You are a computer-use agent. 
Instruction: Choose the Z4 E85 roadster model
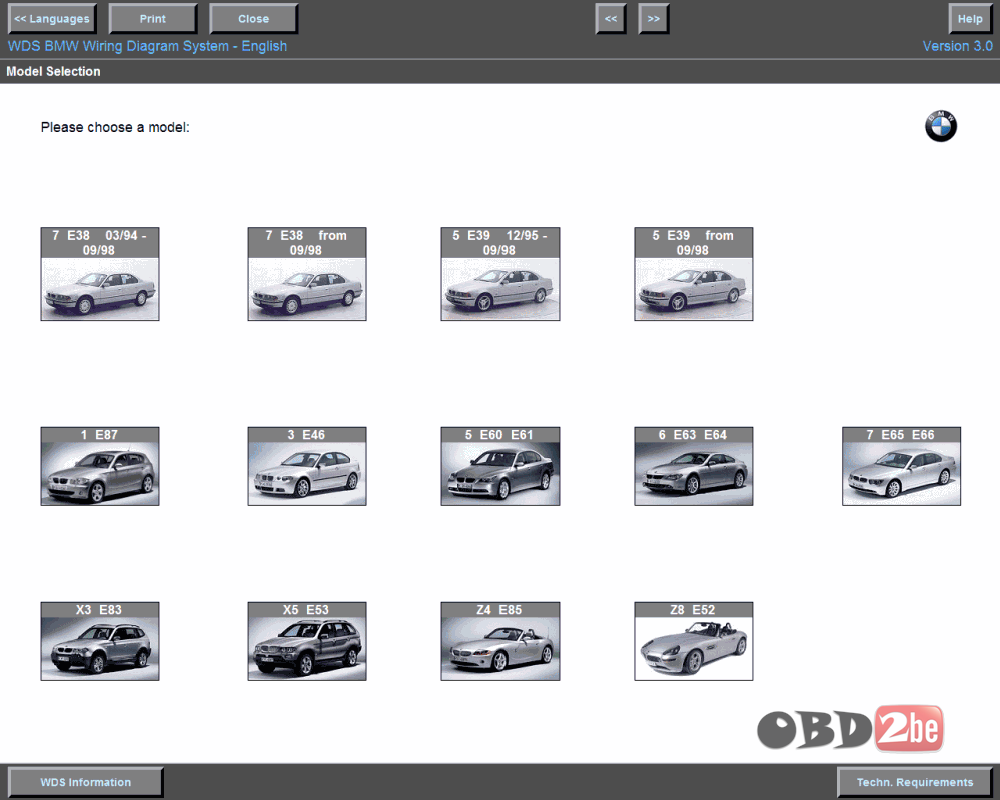[500, 641]
